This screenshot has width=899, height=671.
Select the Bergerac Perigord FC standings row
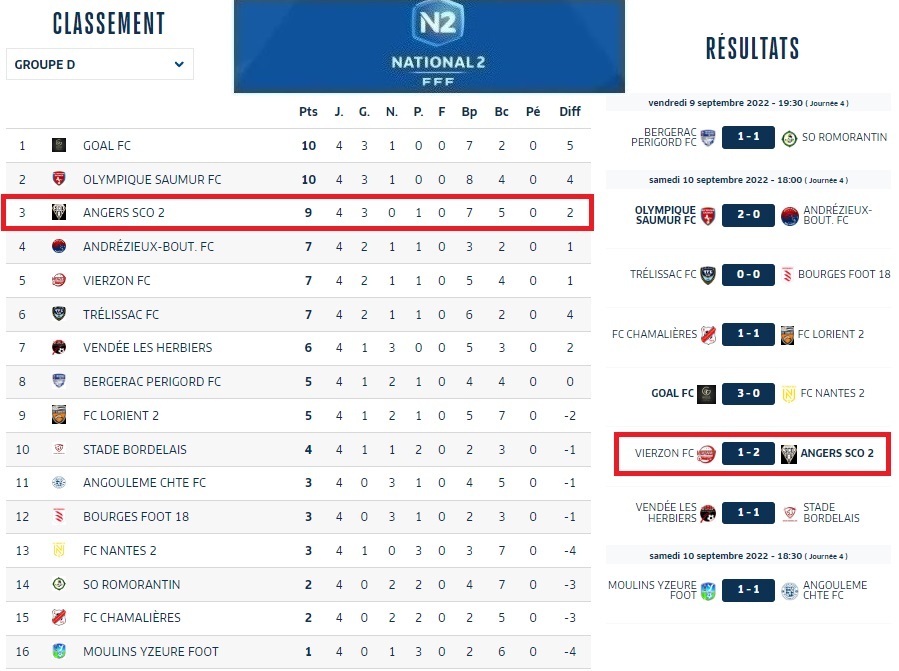pos(298,382)
